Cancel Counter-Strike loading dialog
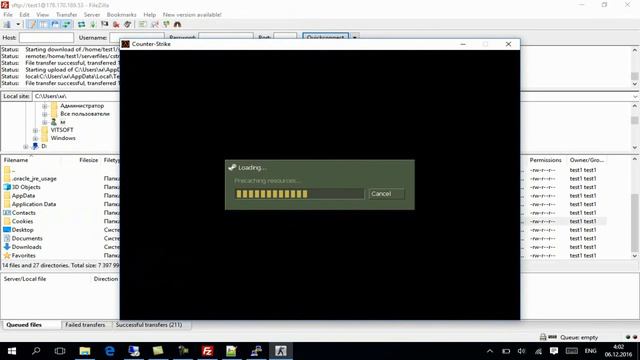The width and height of the screenshot is (640, 360). coord(386,194)
